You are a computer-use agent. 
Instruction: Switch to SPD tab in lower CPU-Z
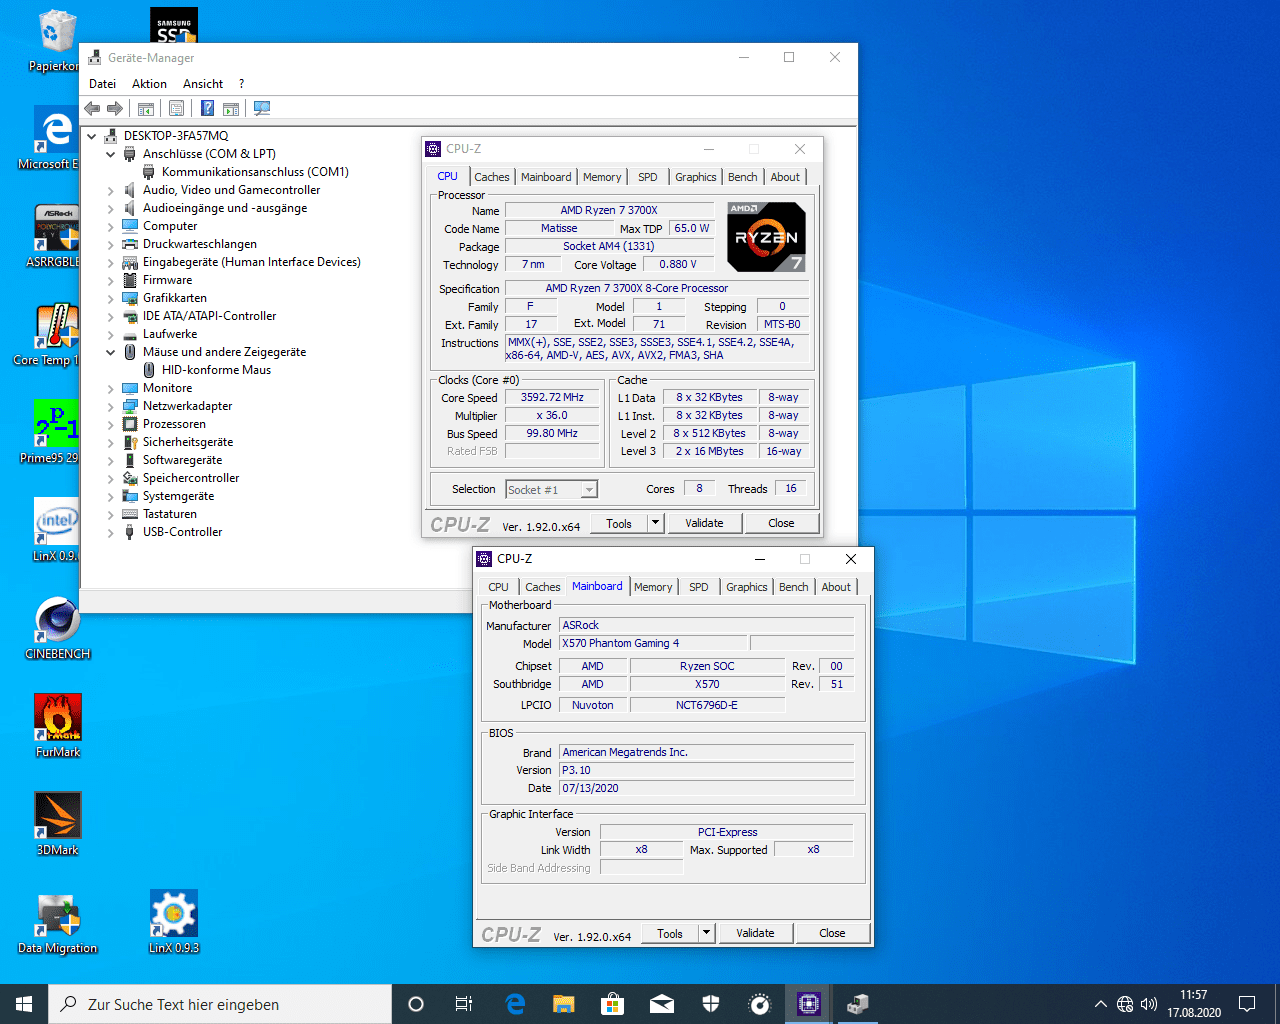pyautogui.click(x=699, y=587)
